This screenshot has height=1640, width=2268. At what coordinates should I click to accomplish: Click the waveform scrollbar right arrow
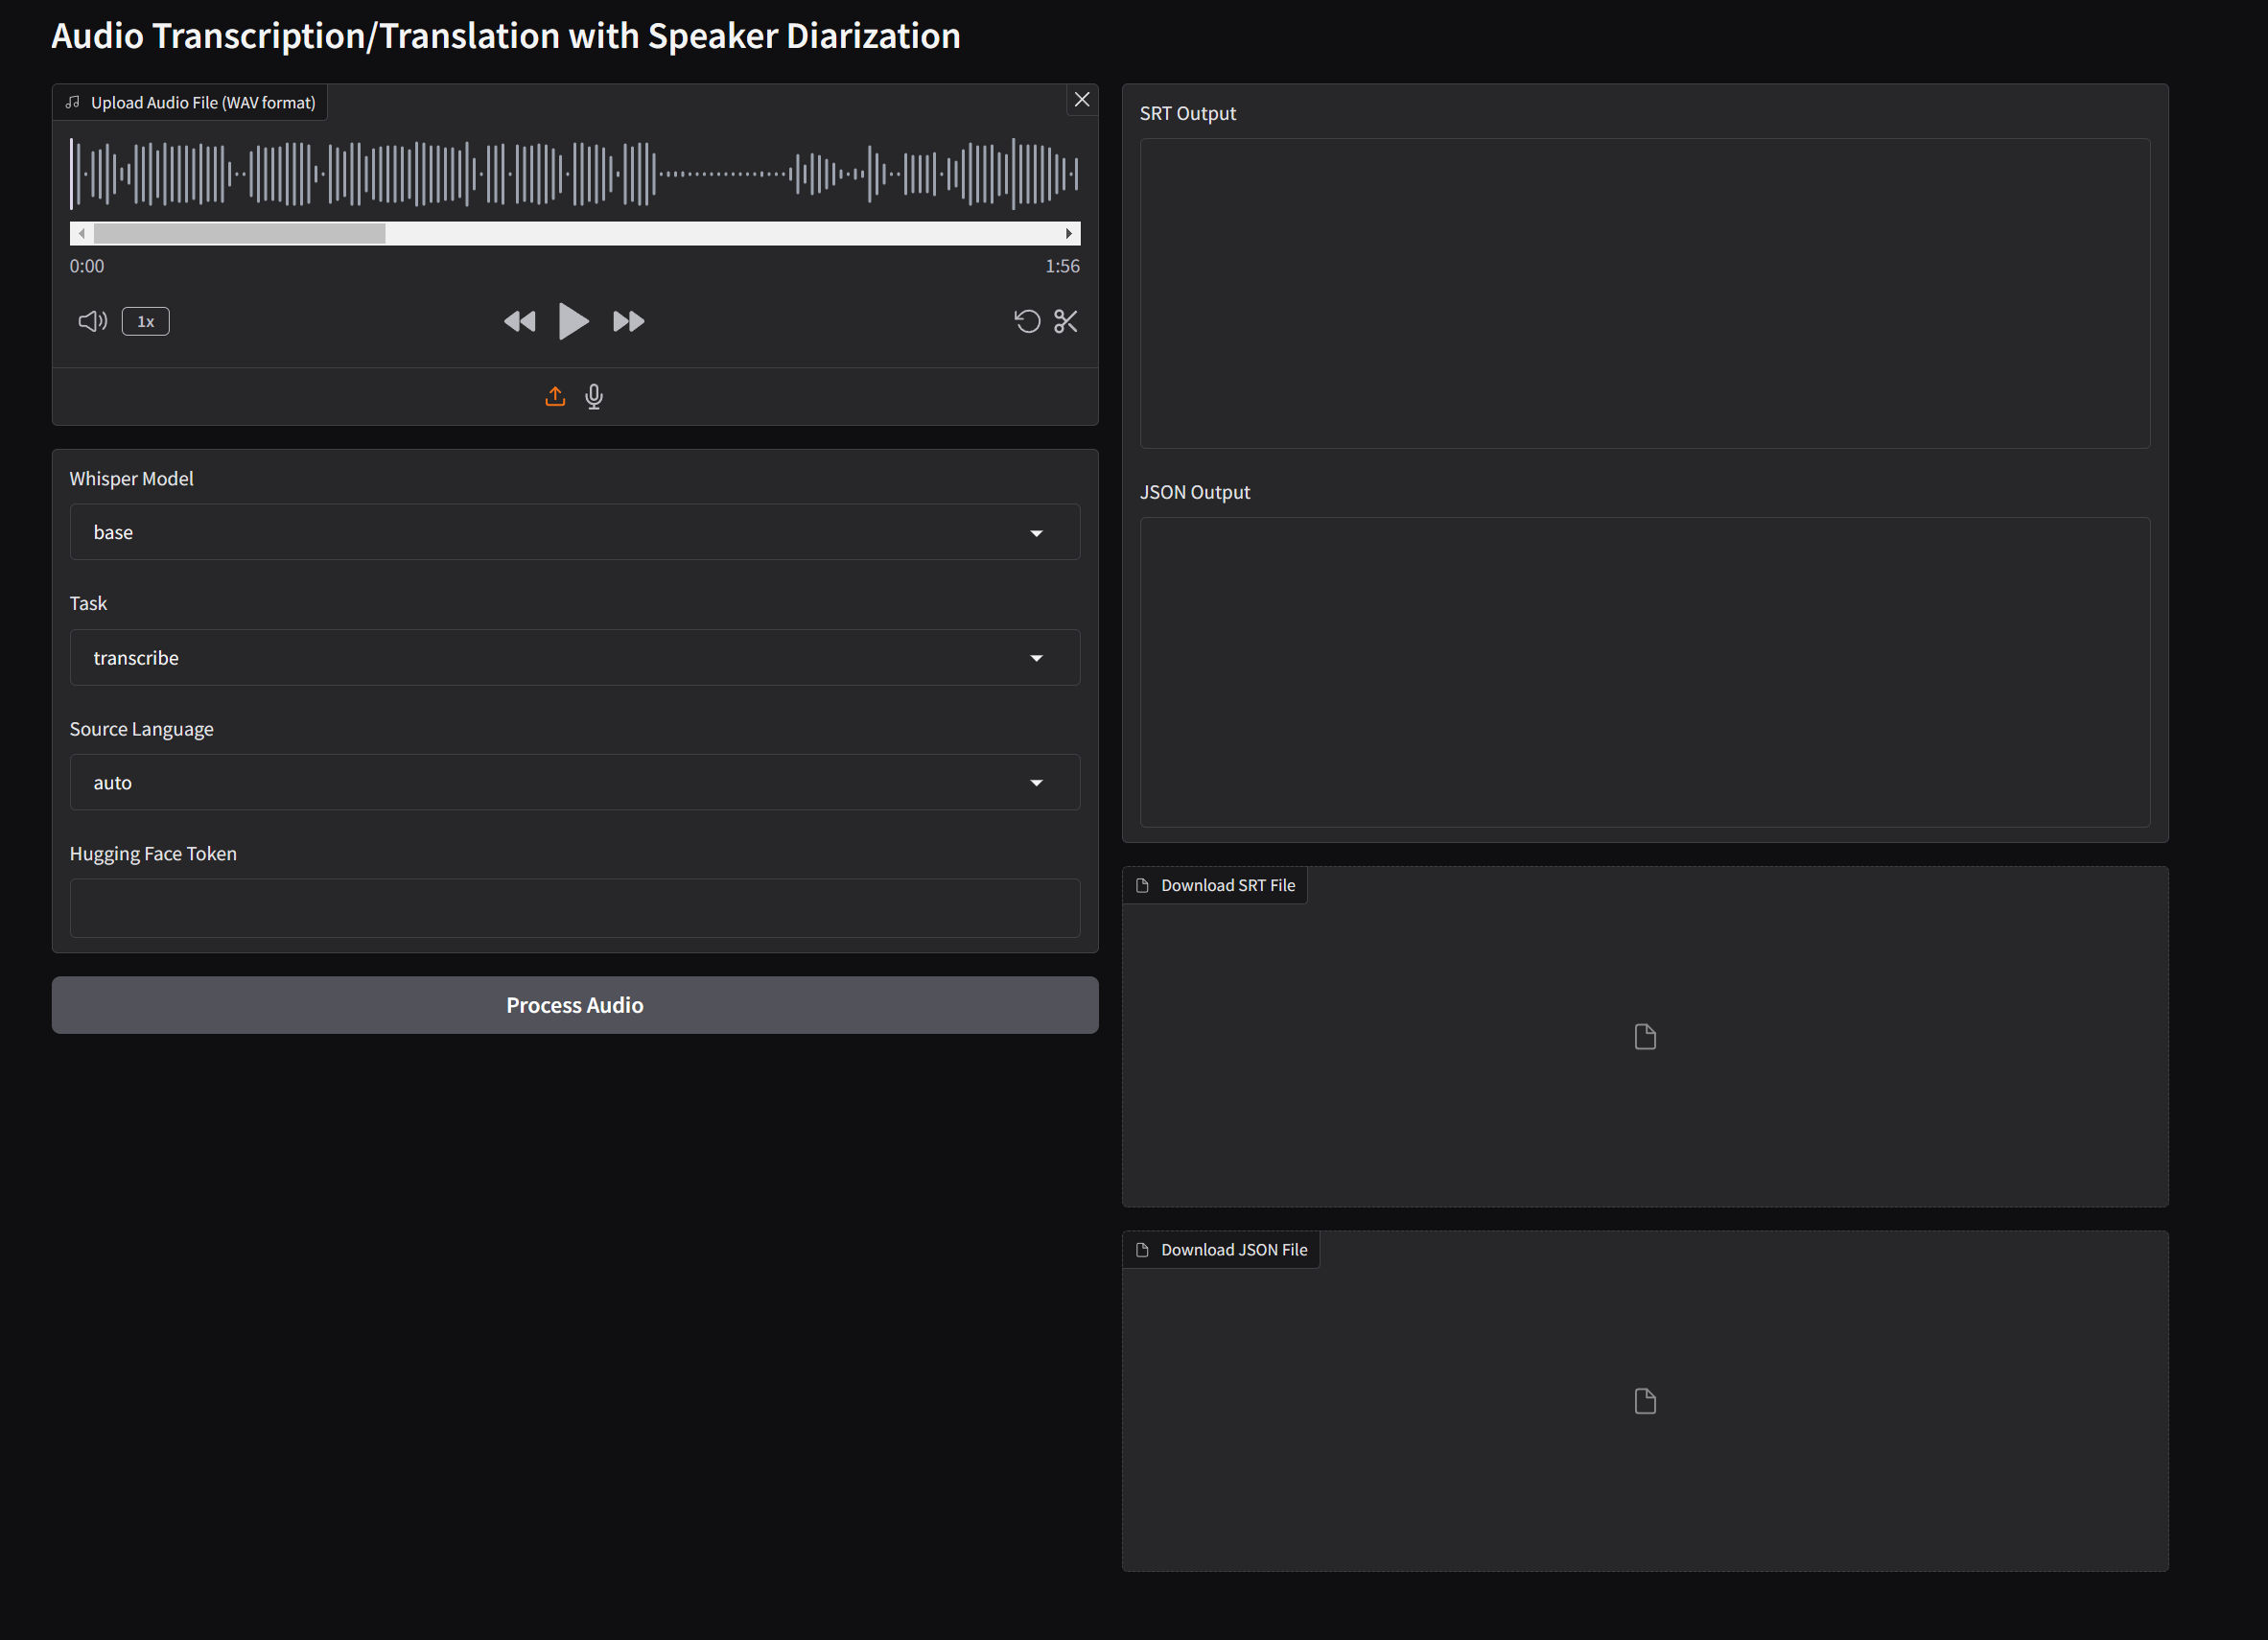(1069, 233)
